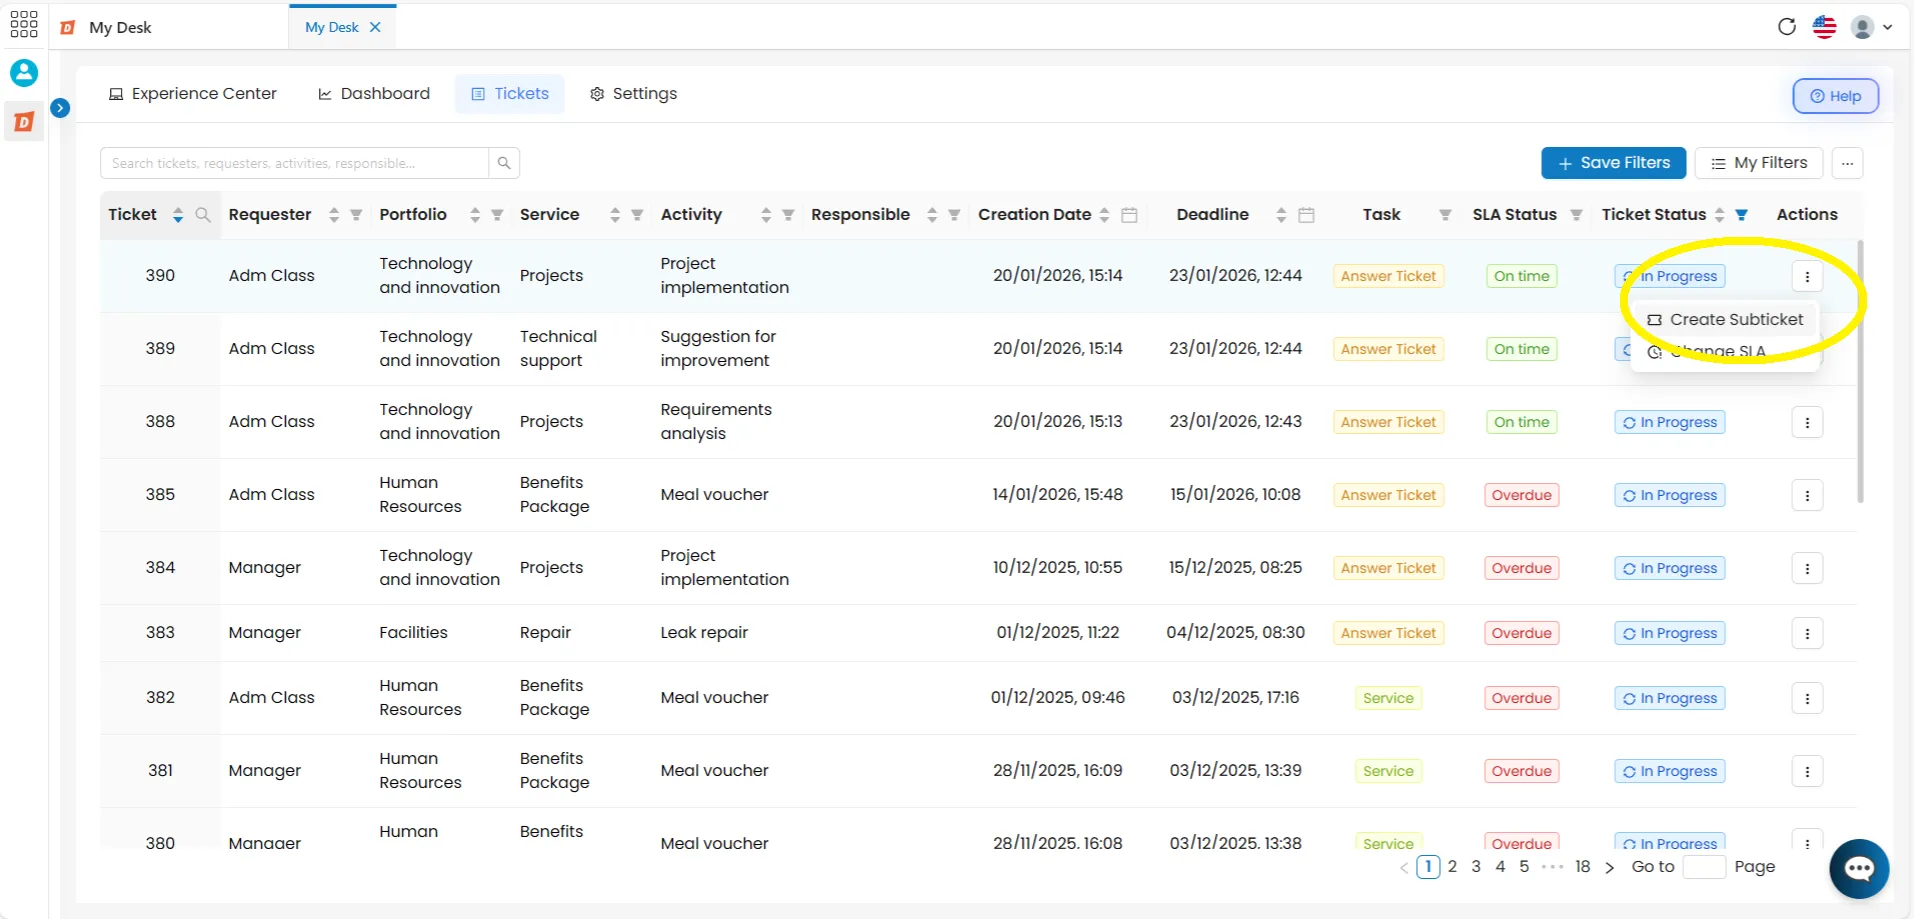This screenshot has height=919, width=1914.
Task: Open the Requester column filter
Action: coord(356,215)
